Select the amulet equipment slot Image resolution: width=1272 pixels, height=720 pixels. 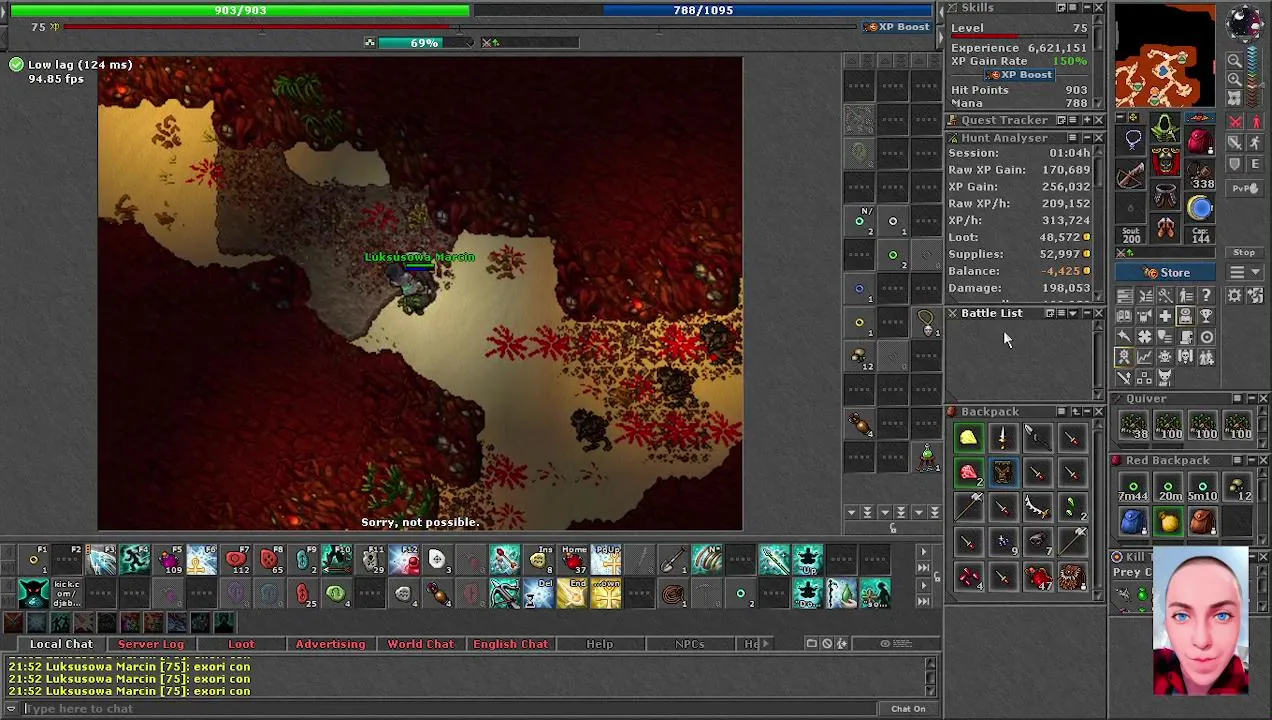pyautogui.click(x=1133, y=140)
